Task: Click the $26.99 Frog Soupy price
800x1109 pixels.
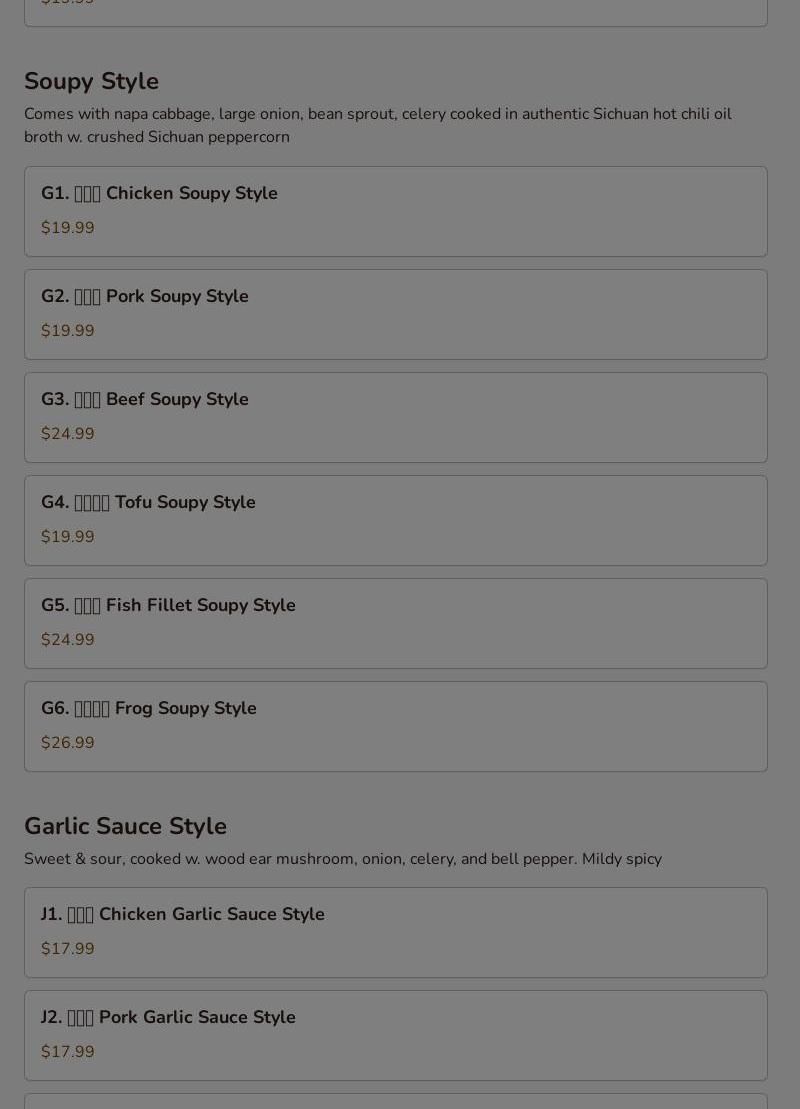Action: pyautogui.click(x=67, y=743)
